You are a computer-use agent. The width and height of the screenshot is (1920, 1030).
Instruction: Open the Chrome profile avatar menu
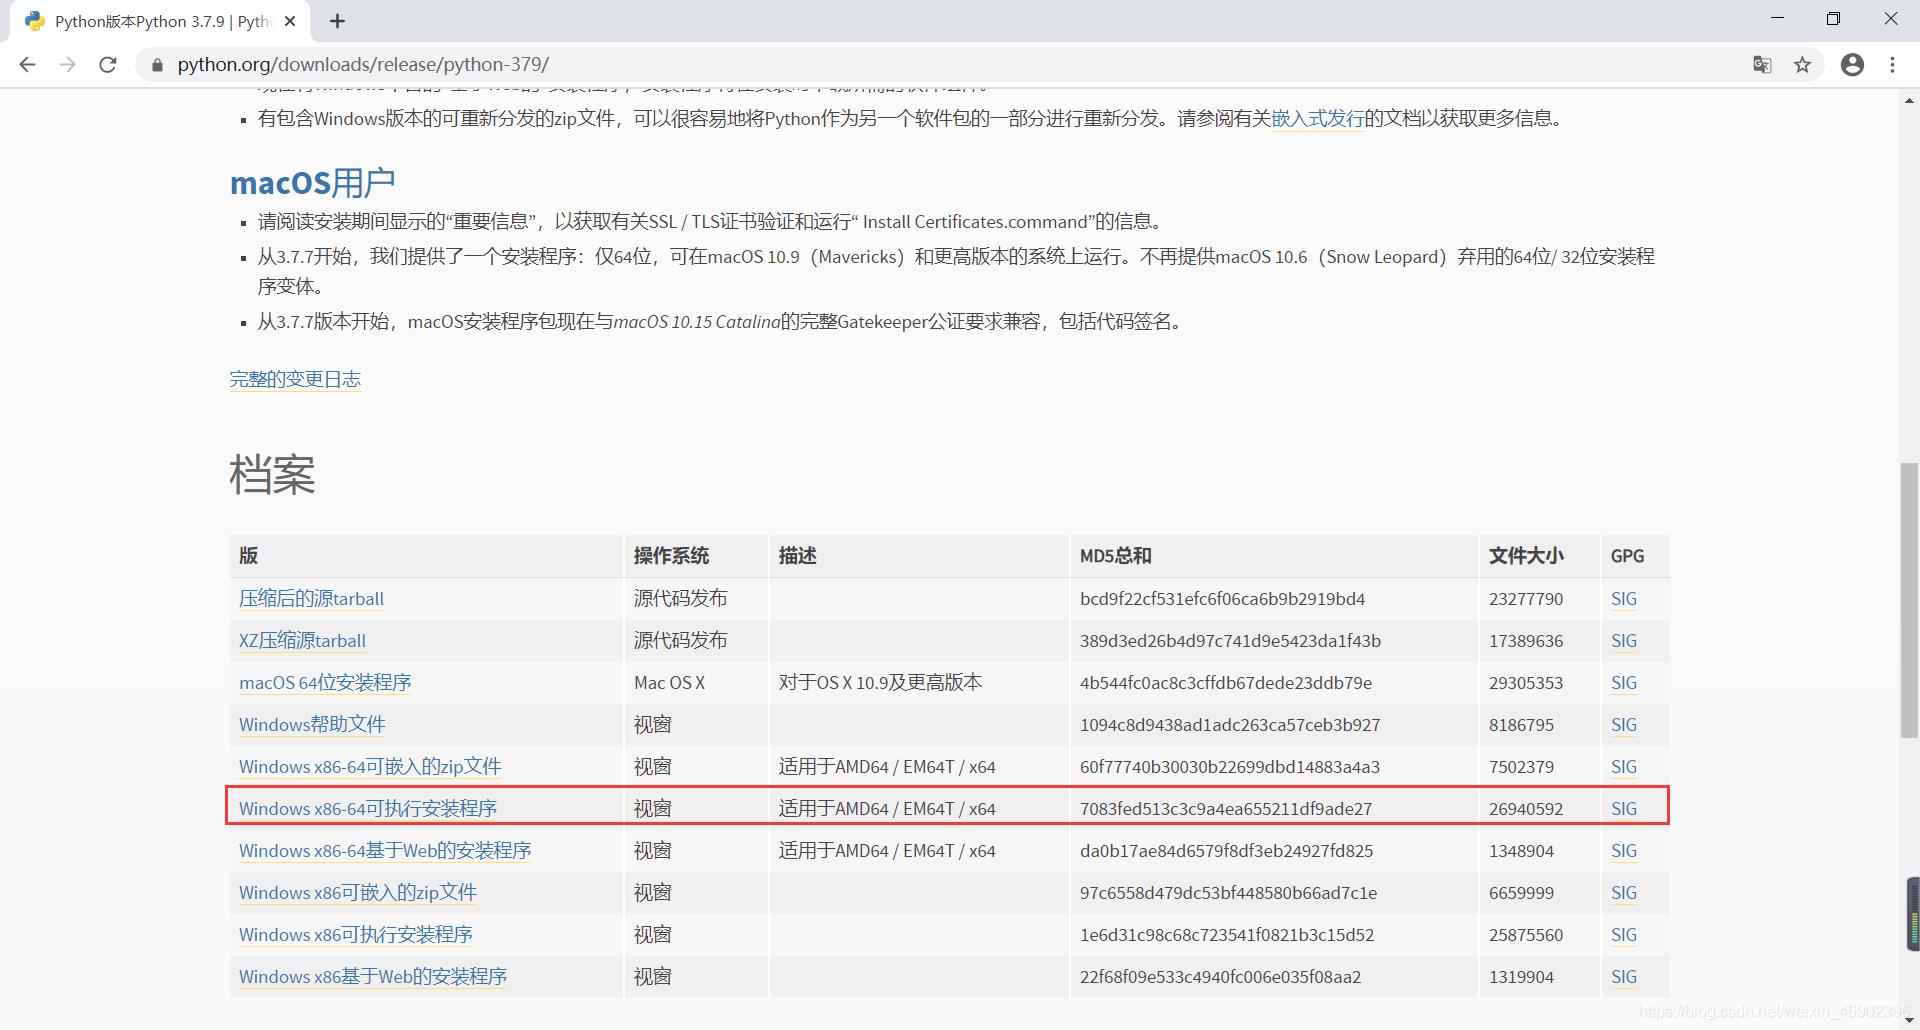tap(1852, 65)
